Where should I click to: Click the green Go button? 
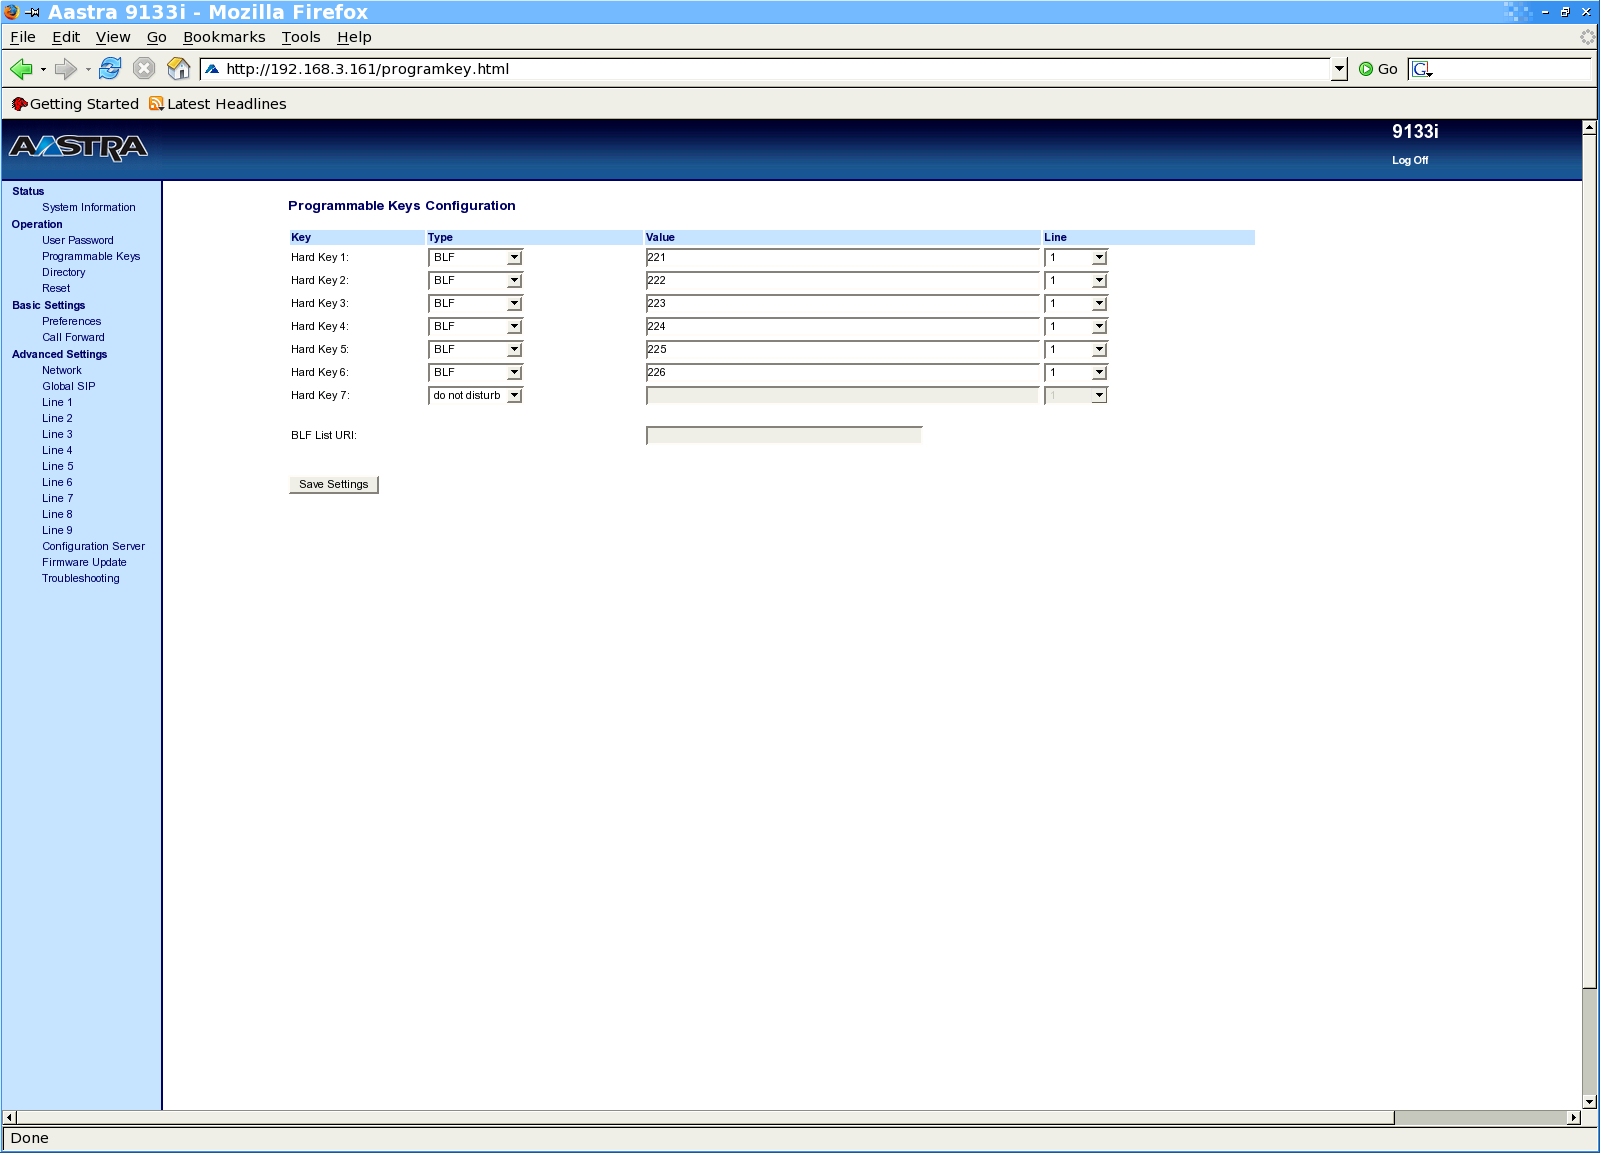point(1378,69)
